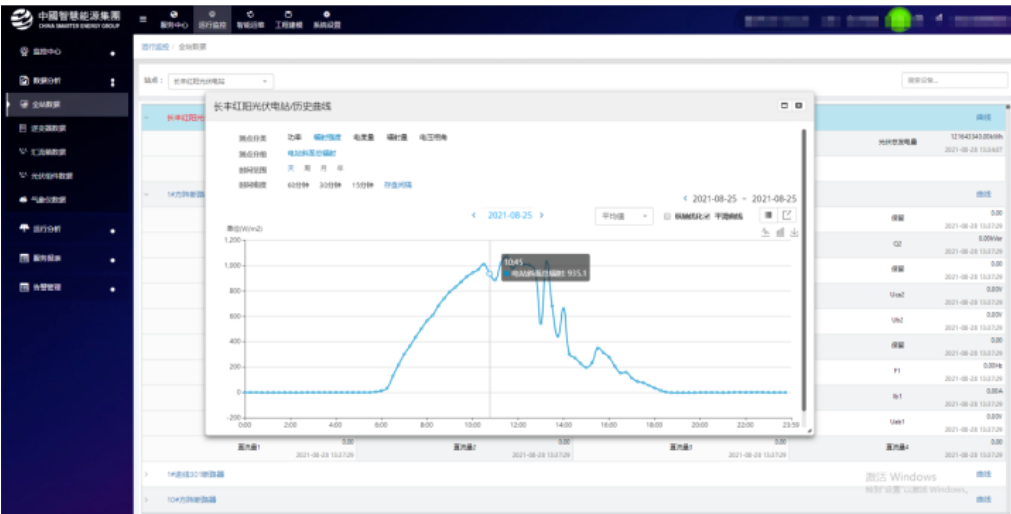Download the chart as image icon
The image size is (1011, 514).
(x=794, y=232)
